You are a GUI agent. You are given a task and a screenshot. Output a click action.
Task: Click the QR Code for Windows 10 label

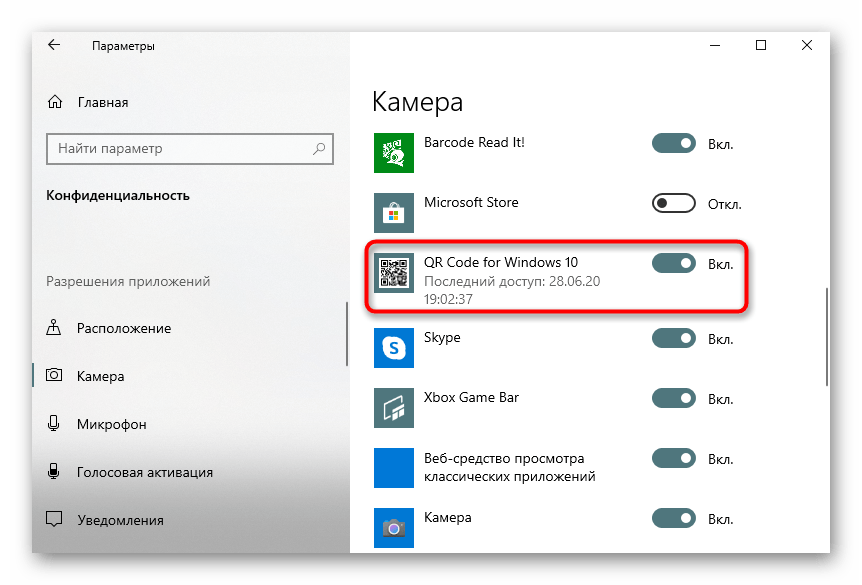point(501,262)
